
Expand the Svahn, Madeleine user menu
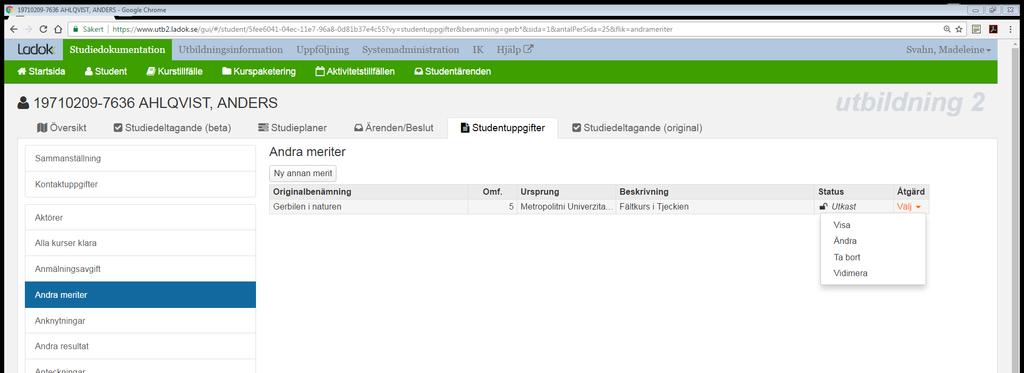tap(948, 50)
